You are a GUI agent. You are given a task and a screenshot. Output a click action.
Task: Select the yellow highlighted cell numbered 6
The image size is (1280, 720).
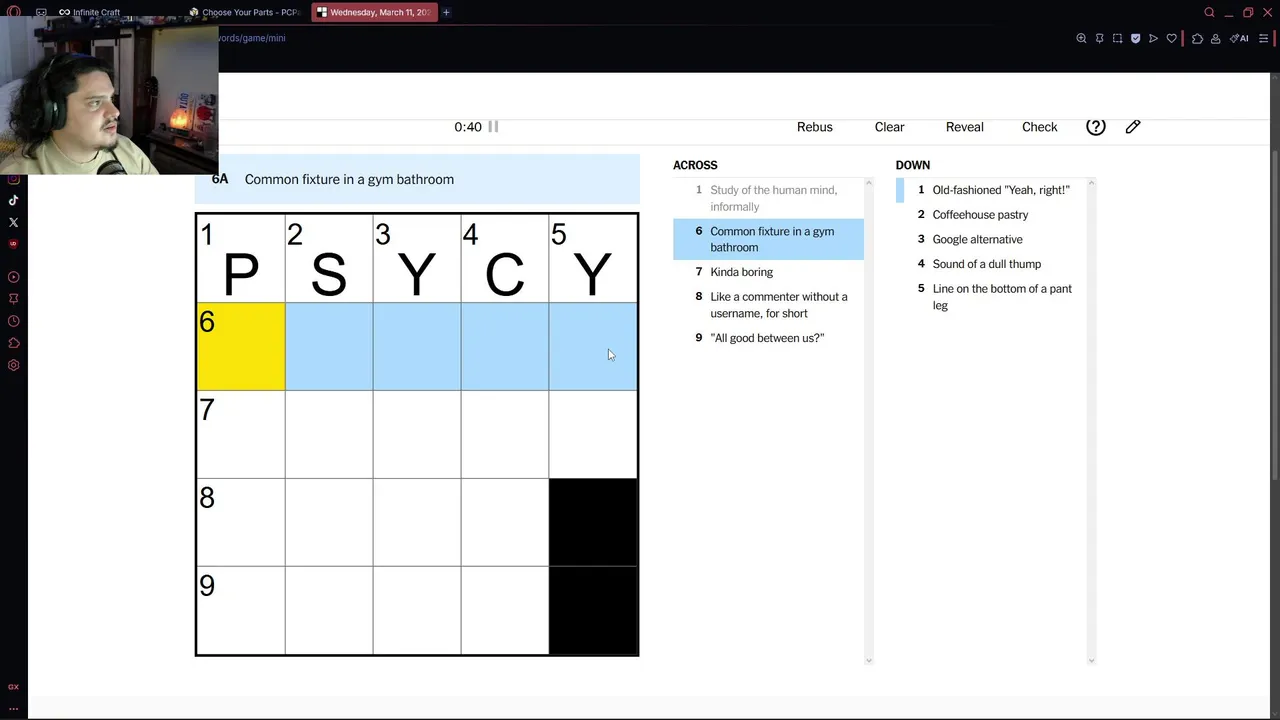(x=241, y=346)
